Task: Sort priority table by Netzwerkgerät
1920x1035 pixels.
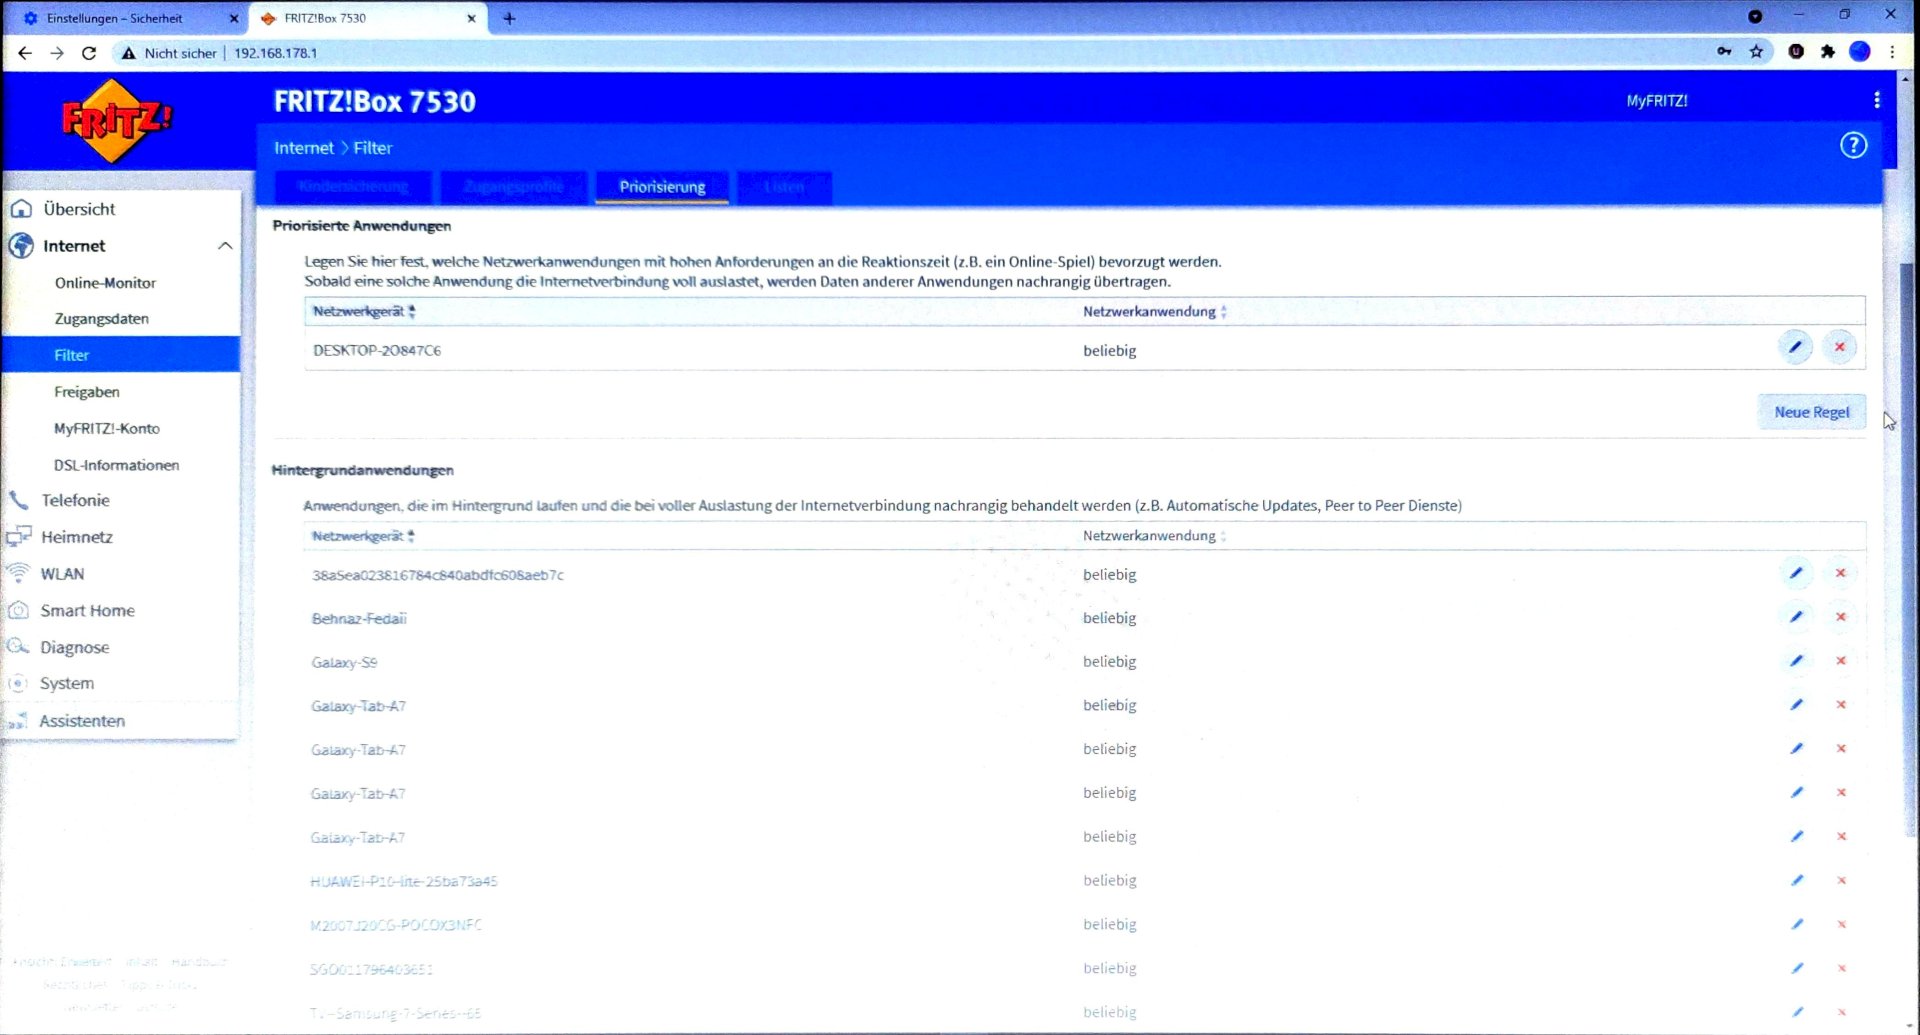Action: [364, 312]
